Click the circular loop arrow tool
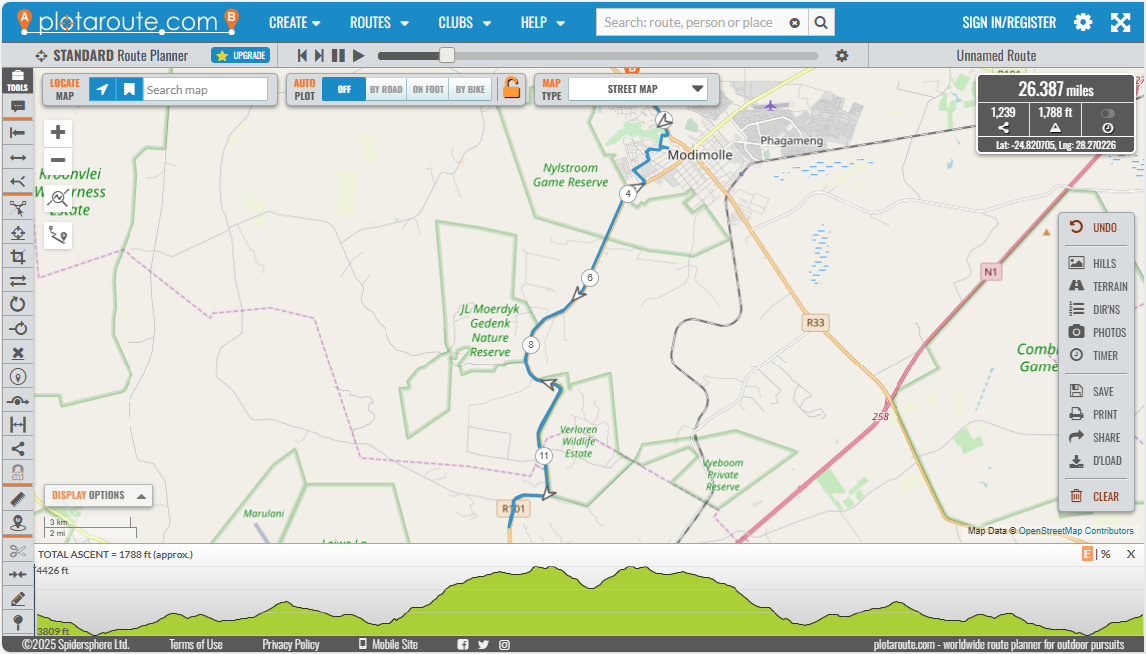Screen dimensions: 1146x654 (x=18, y=305)
